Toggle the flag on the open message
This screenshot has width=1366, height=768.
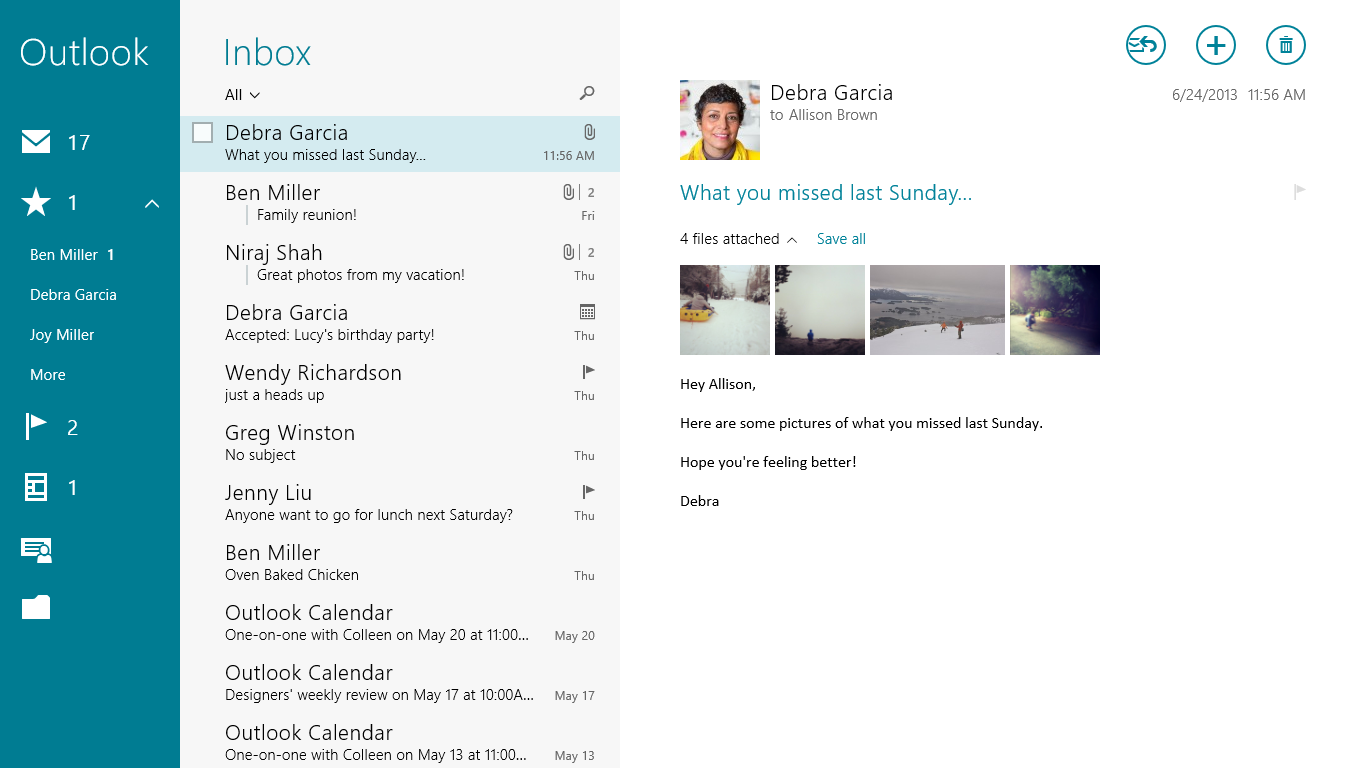tap(1299, 191)
